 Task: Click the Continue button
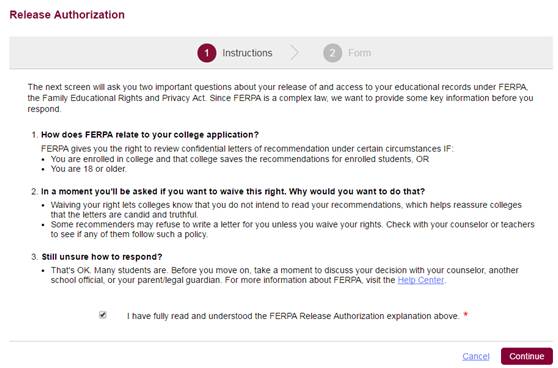(526, 356)
